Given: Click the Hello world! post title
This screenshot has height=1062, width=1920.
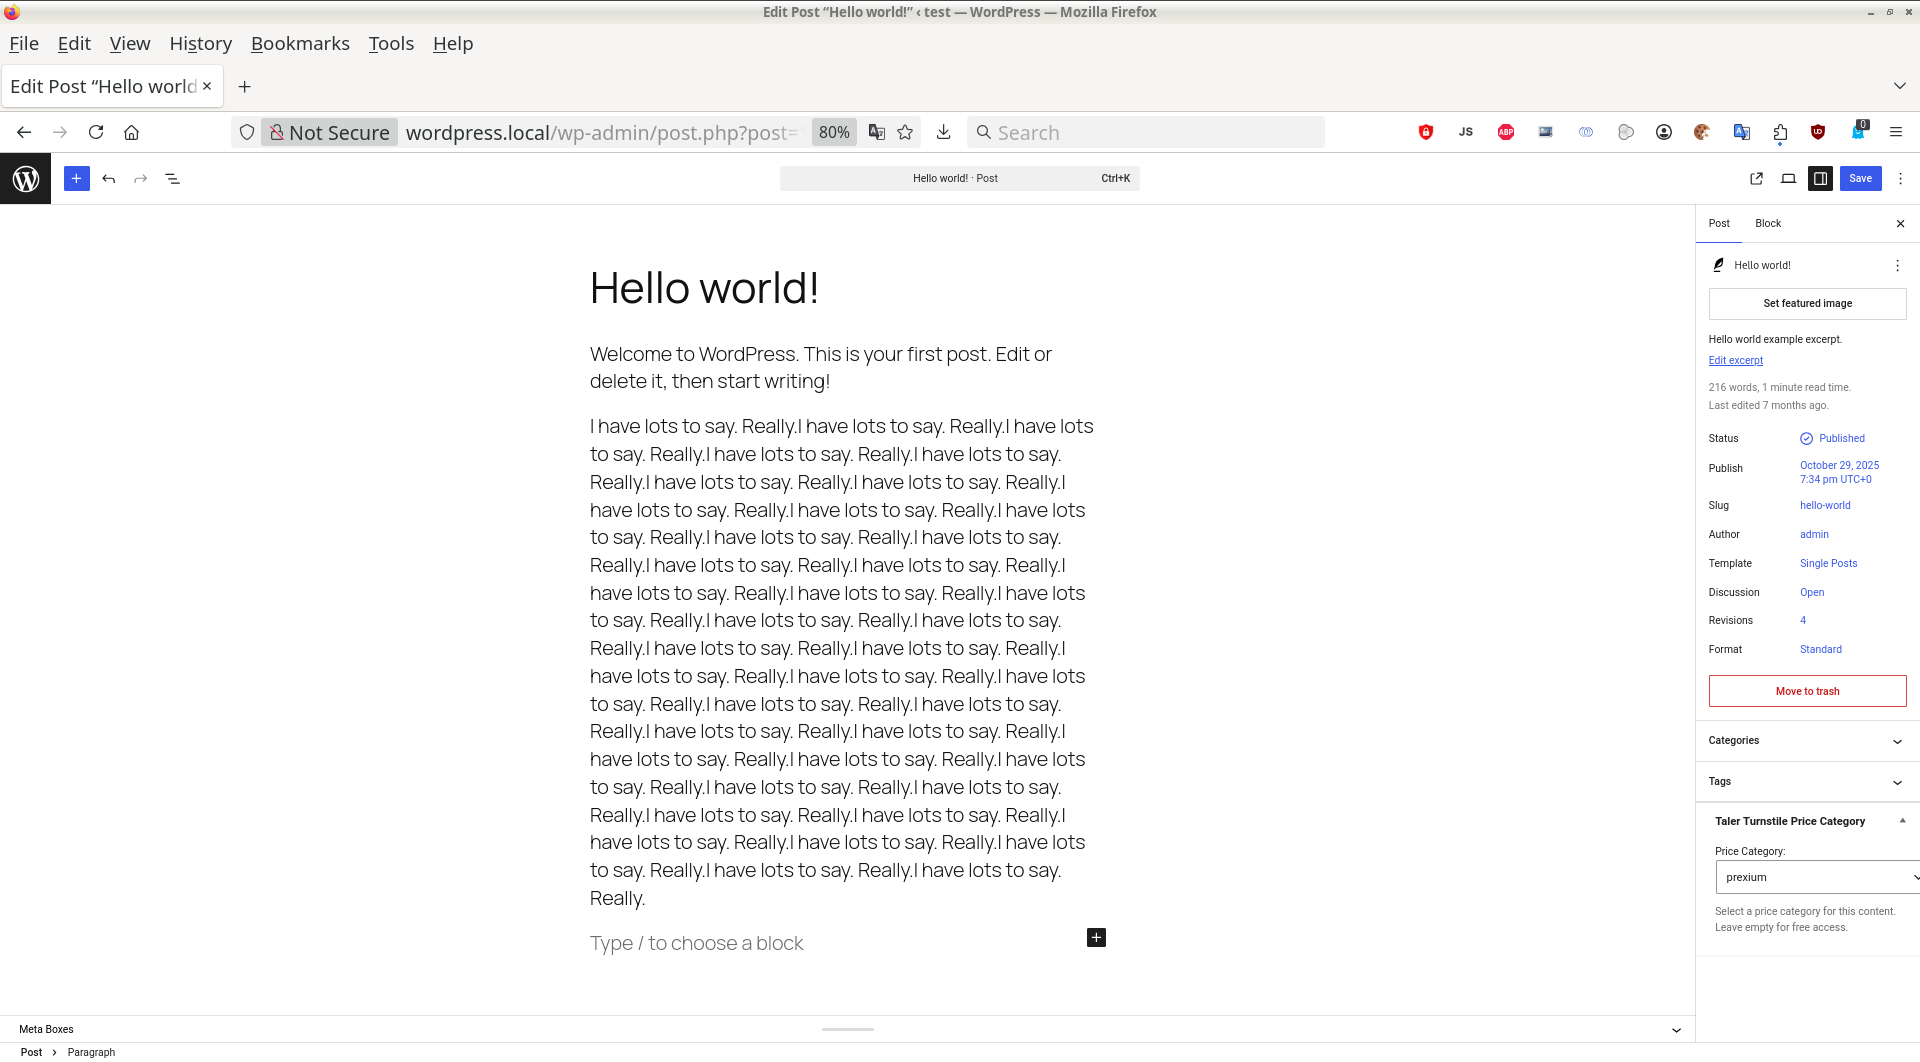Looking at the screenshot, I should 705,289.
